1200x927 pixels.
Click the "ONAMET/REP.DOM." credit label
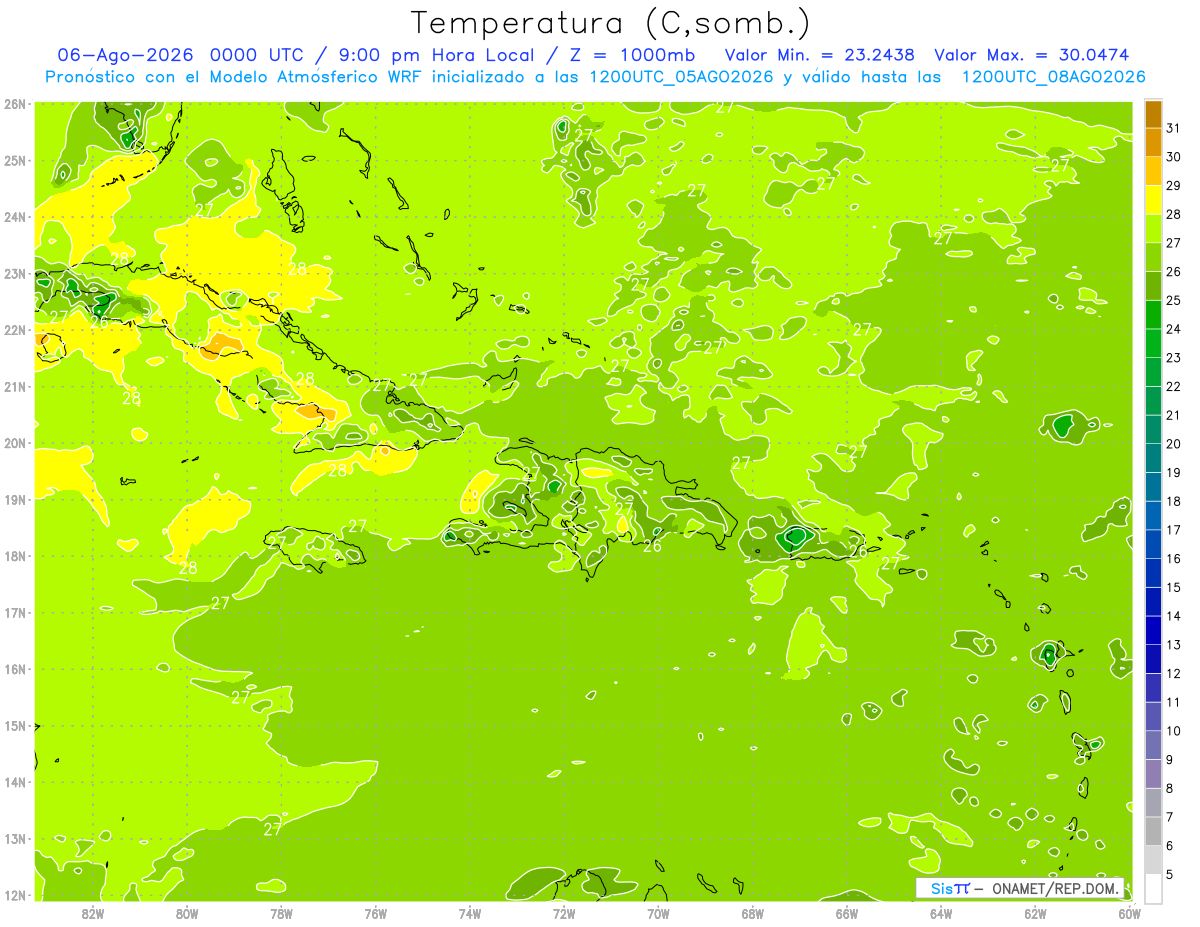coord(1055,888)
